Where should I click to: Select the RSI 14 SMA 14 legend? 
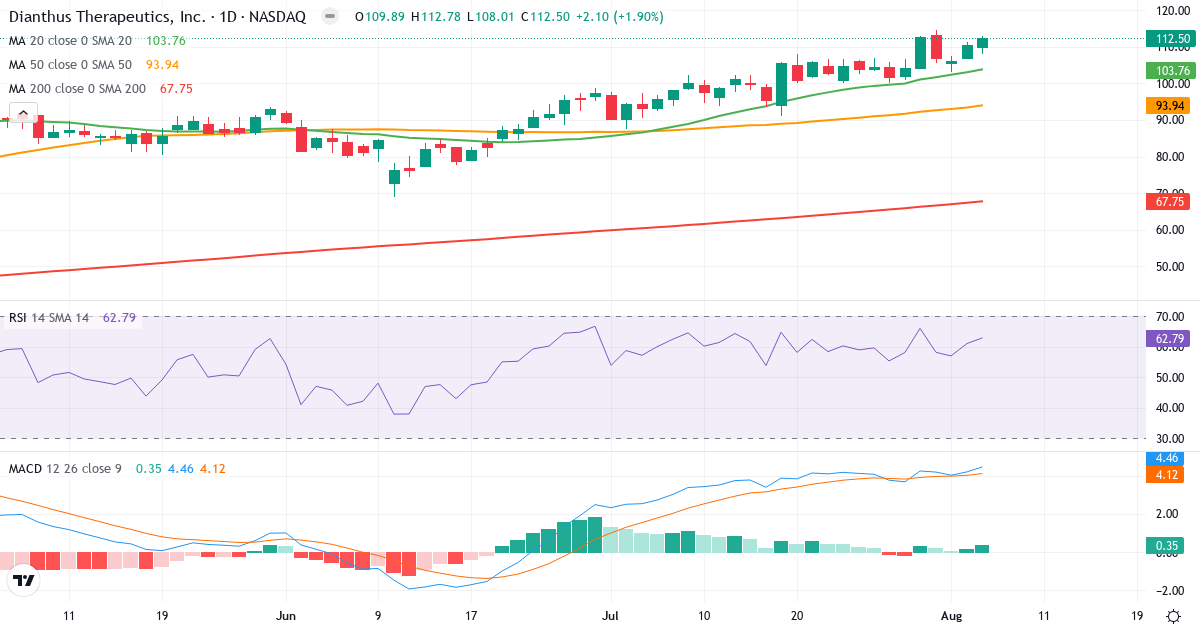pyautogui.click(x=49, y=318)
